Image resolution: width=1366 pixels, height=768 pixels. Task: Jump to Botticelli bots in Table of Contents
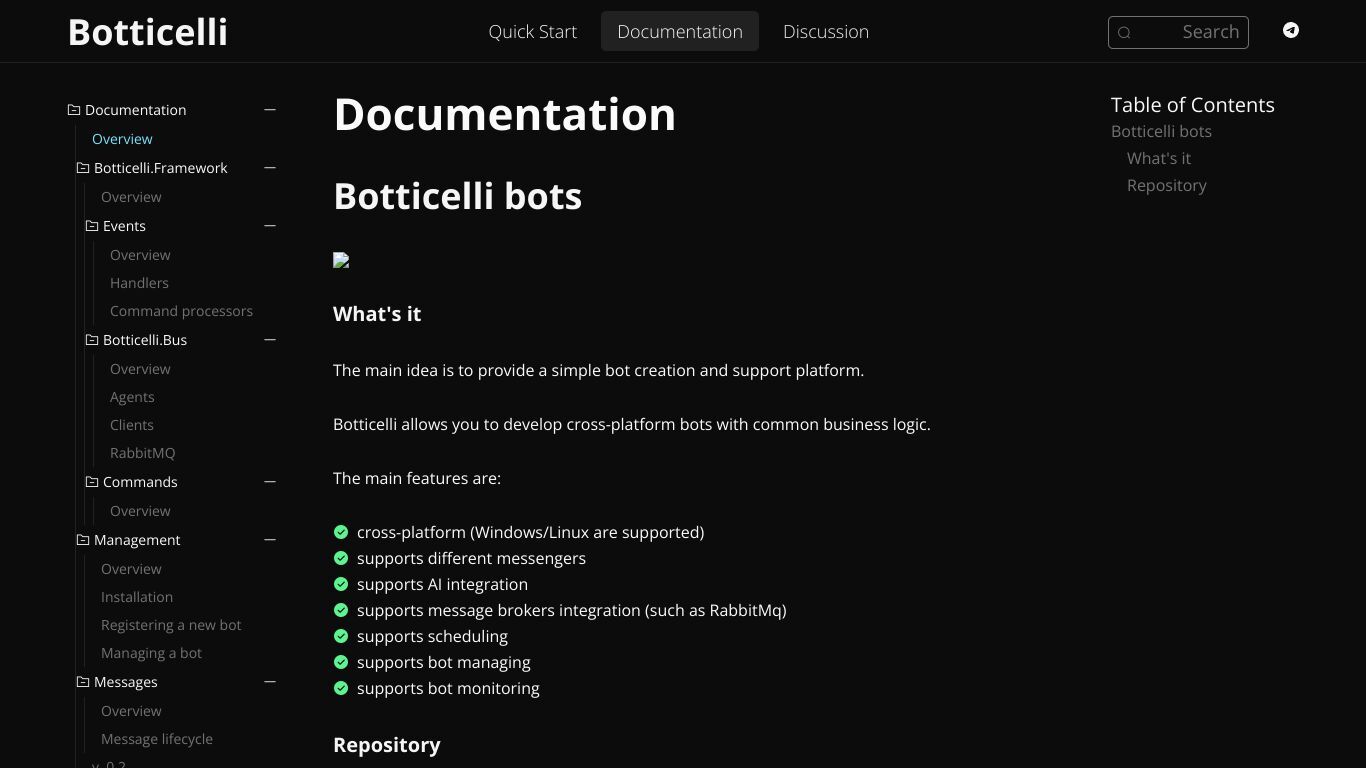tap(1161, 131)
